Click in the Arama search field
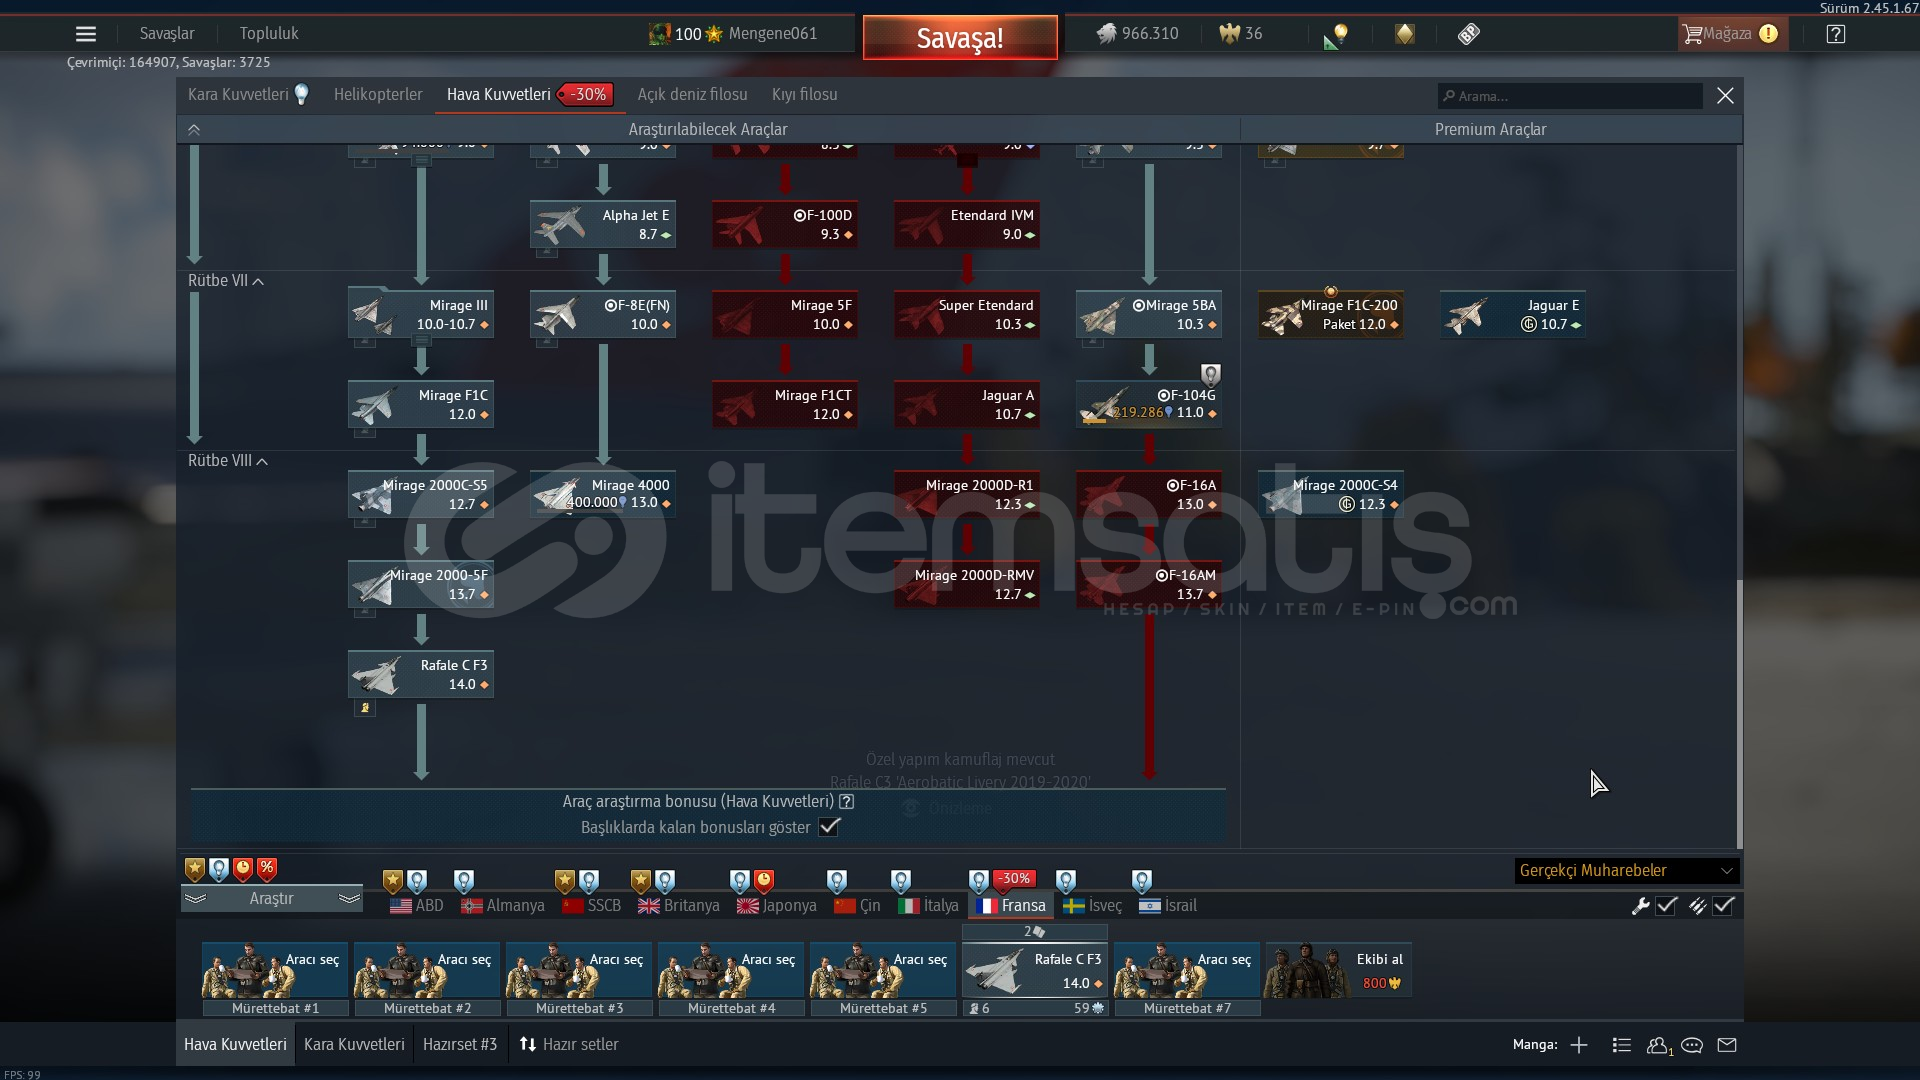The height and width of the screenshot is (1080, 1920). point(1570,96)
